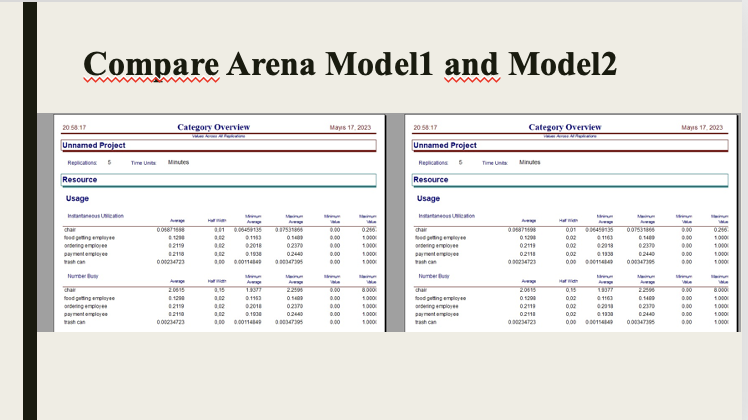Click "Number Busy" label in the left report

click(83, 276)
